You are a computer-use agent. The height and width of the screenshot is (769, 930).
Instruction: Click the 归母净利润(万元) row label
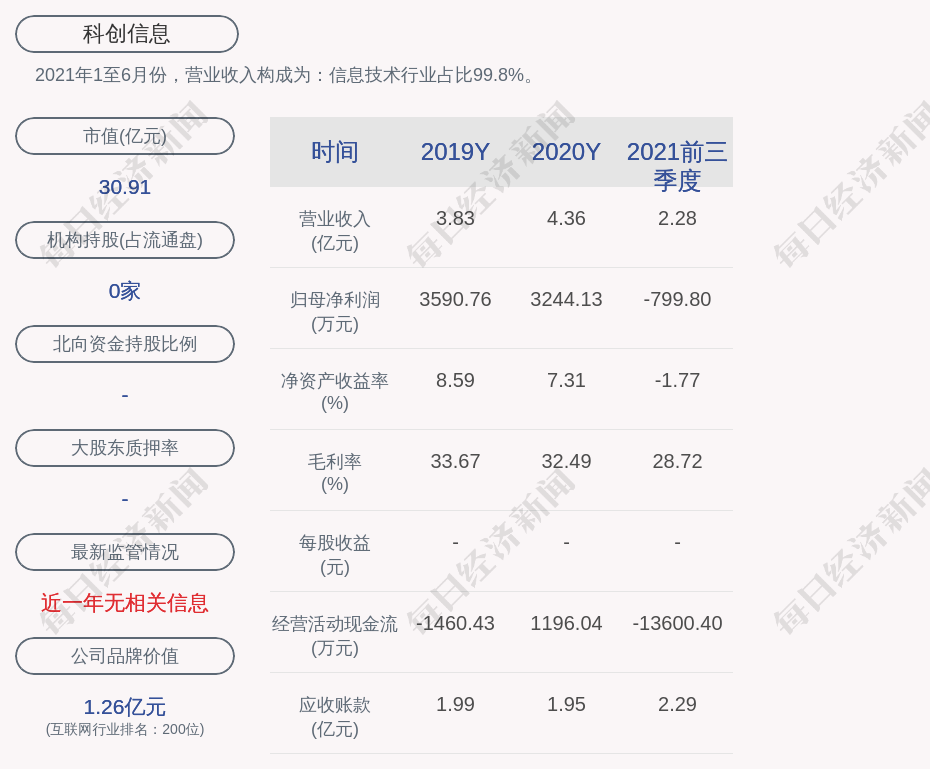(335, 312)
